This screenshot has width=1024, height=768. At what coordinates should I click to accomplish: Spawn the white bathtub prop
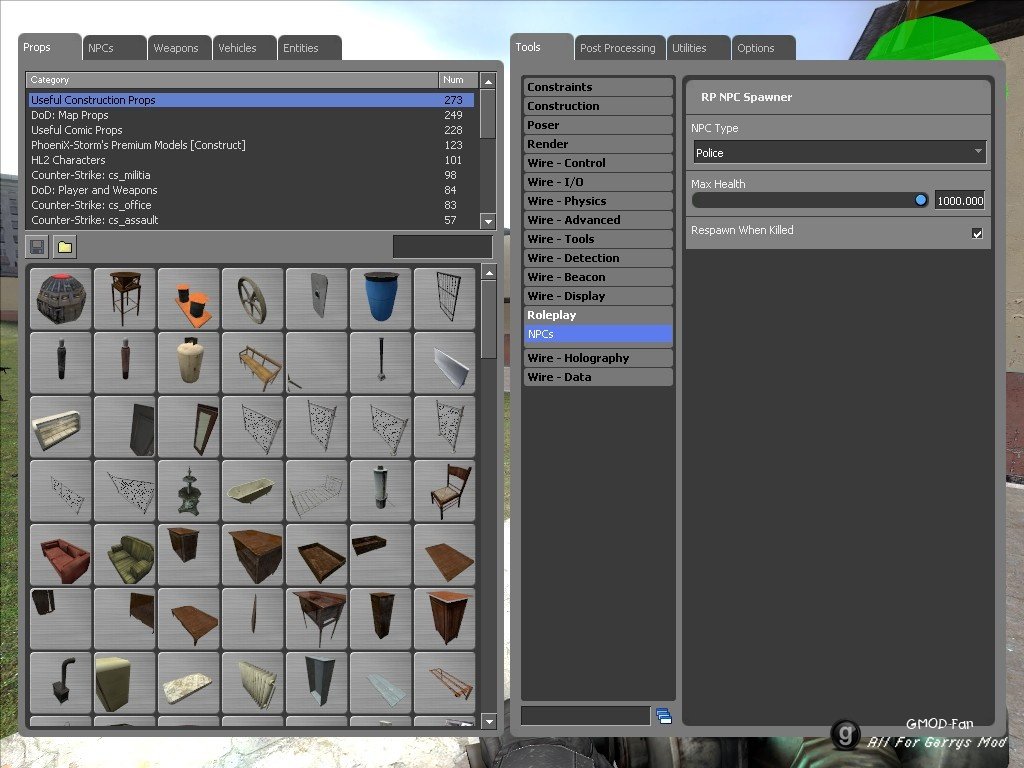click(253, 490)
